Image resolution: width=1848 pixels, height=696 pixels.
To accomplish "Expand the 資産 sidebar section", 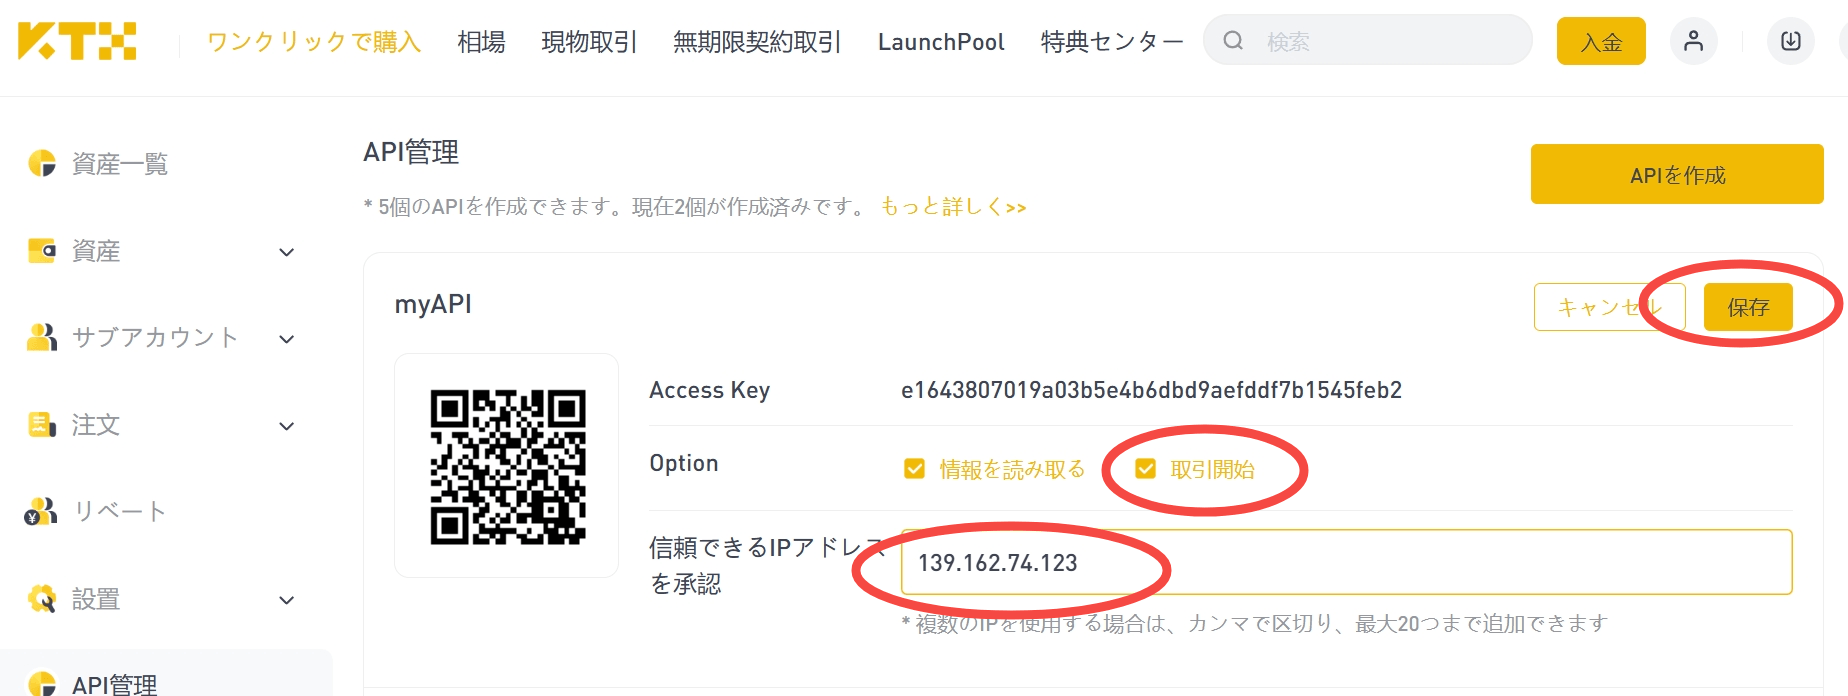I will tap(287, 252).
